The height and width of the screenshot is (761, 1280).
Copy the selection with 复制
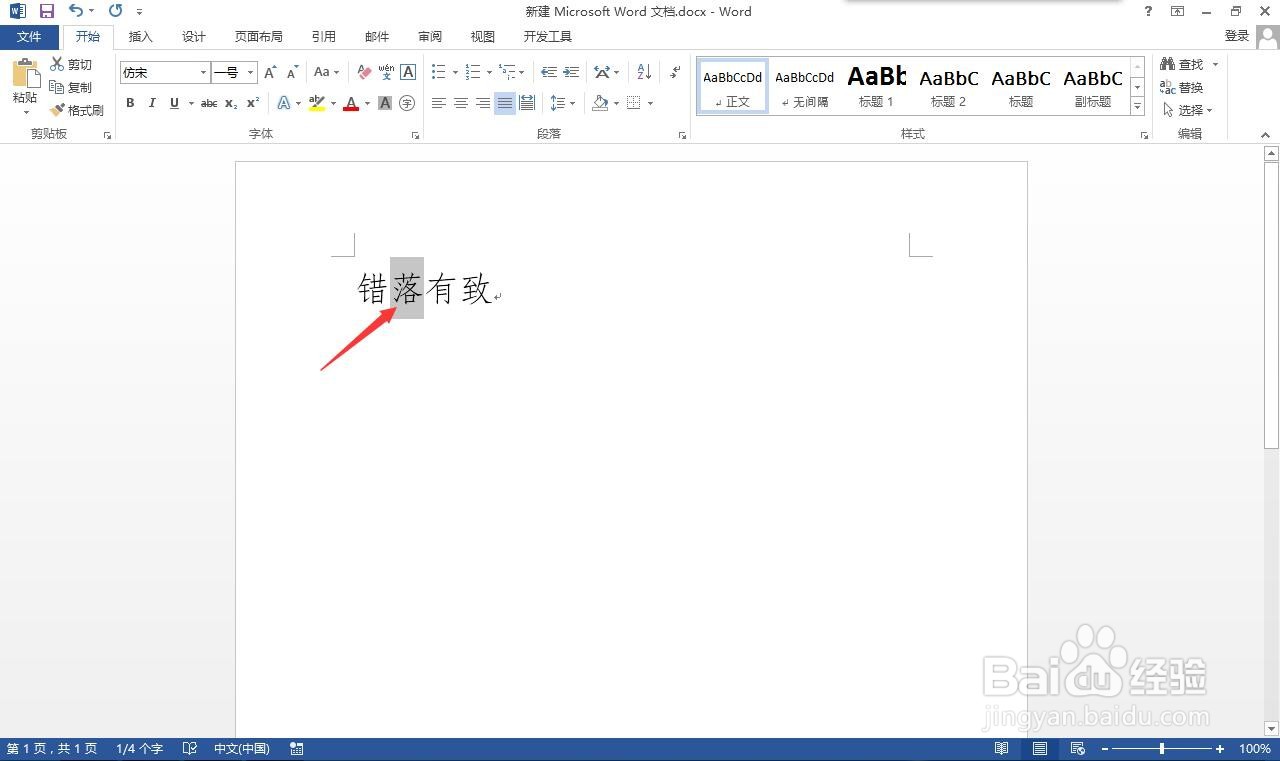pos(72,87)
